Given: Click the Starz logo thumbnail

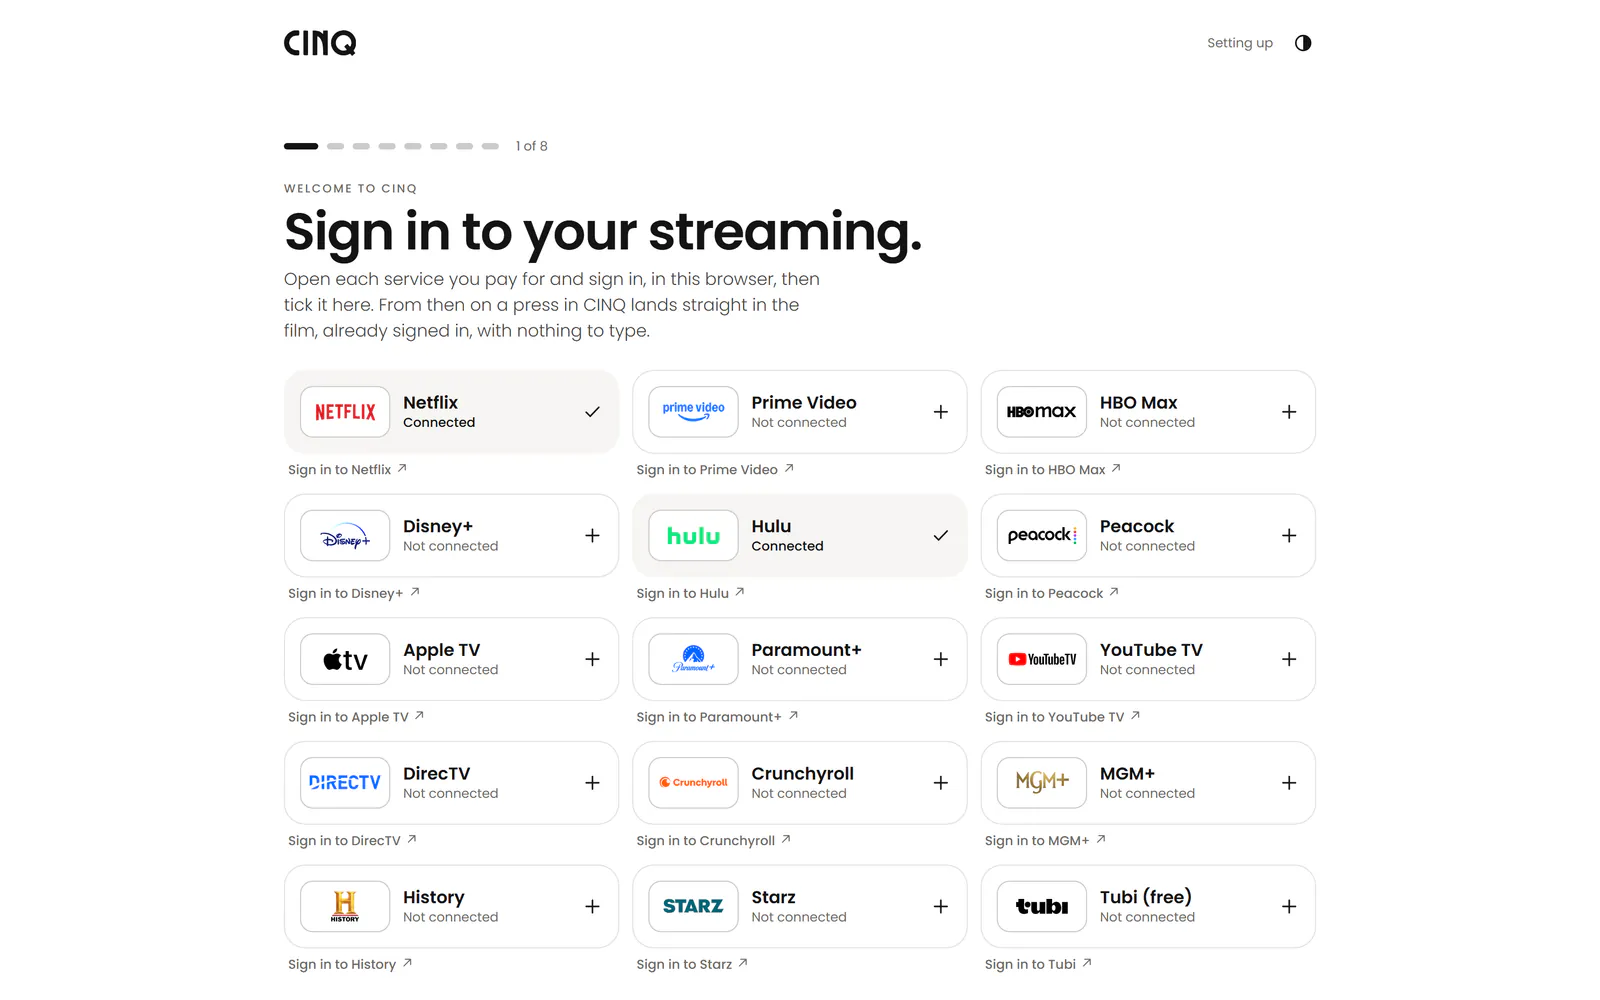Looking at the screenshot, I should click(693, 906).
